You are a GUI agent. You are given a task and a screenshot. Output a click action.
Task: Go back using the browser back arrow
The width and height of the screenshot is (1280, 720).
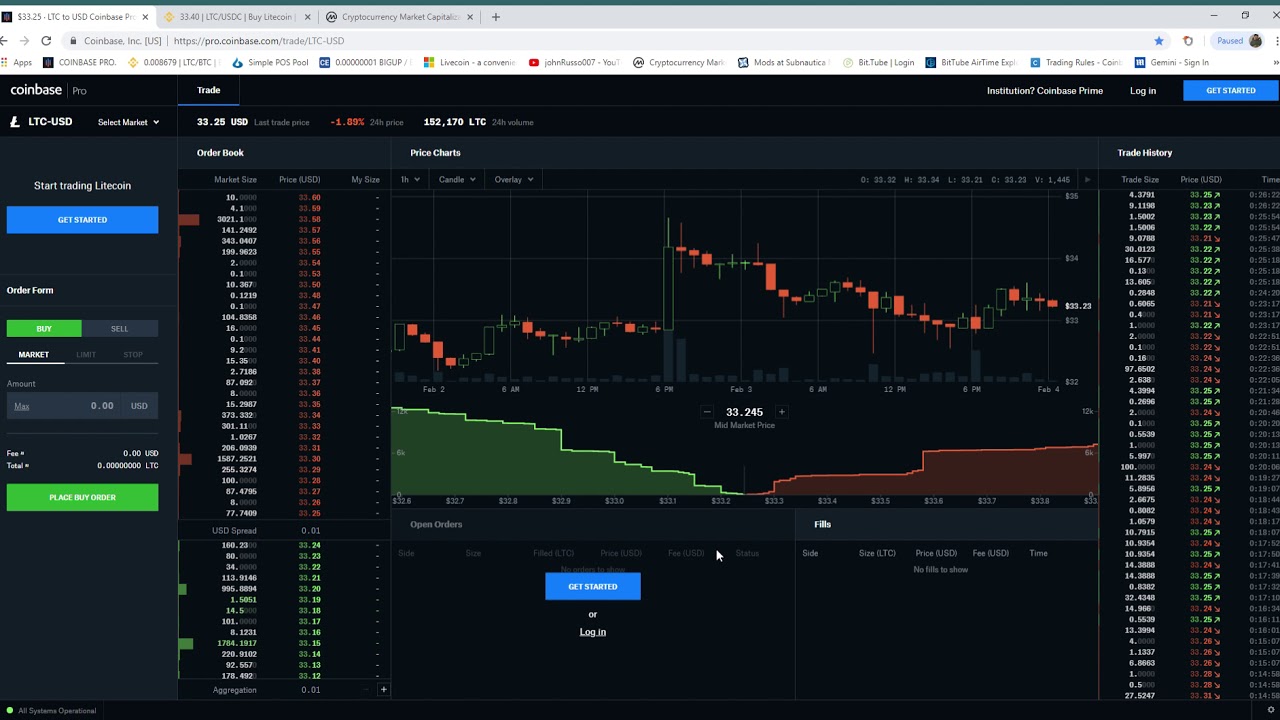click(x=5, y=41)
